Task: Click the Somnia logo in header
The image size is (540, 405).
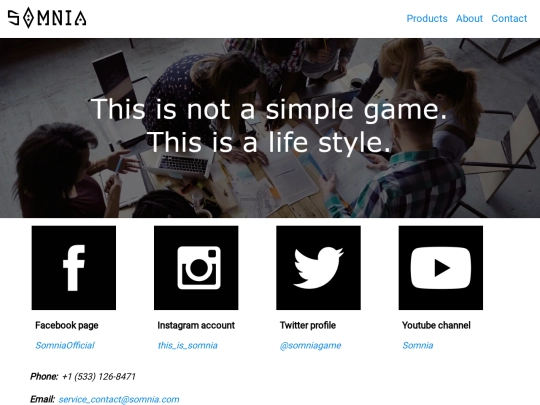Action: 47,18
